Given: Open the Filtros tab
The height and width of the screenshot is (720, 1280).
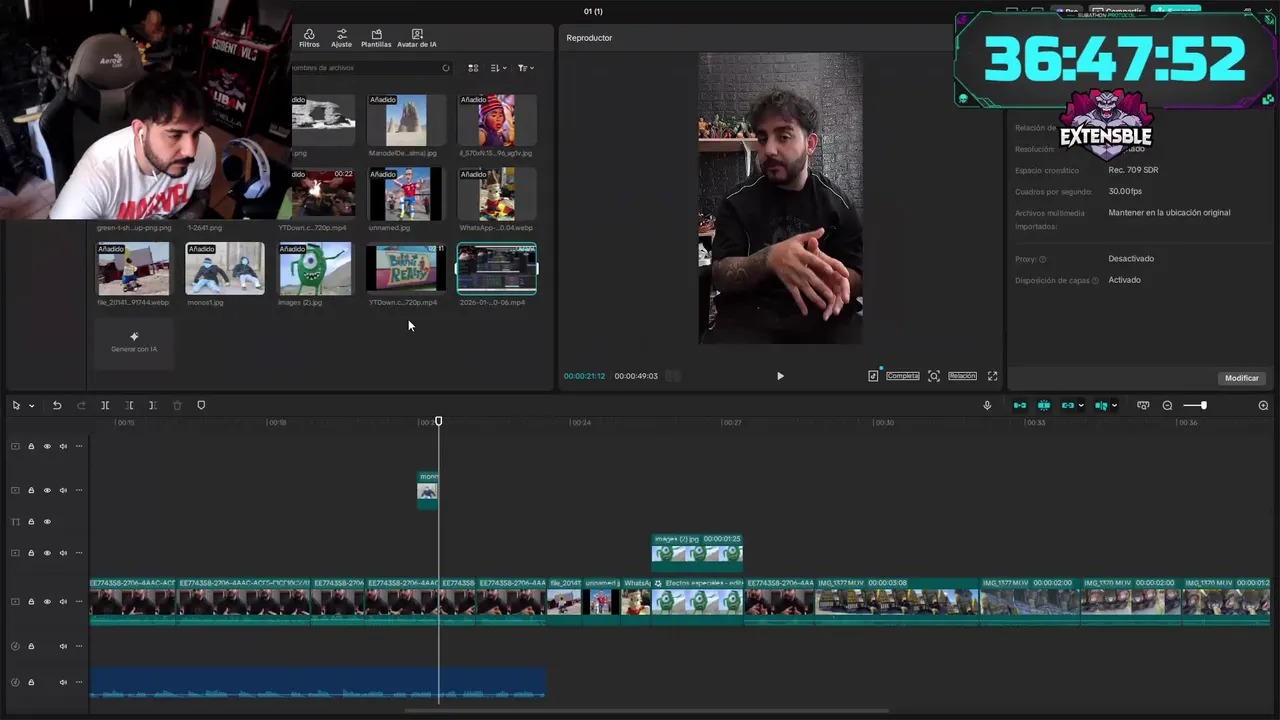Looking at the screenshot, I should click(x=309, y=39).
